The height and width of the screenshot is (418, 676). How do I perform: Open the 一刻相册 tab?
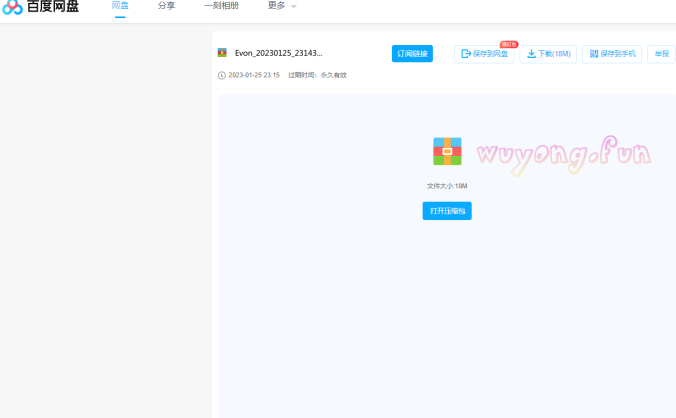pyautogui.click(x=221, y=6)
